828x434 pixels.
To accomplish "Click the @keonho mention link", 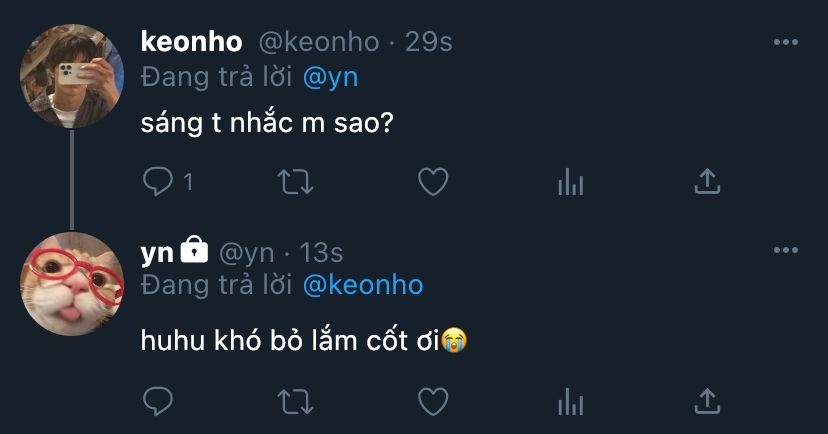I will pos(362,285).
